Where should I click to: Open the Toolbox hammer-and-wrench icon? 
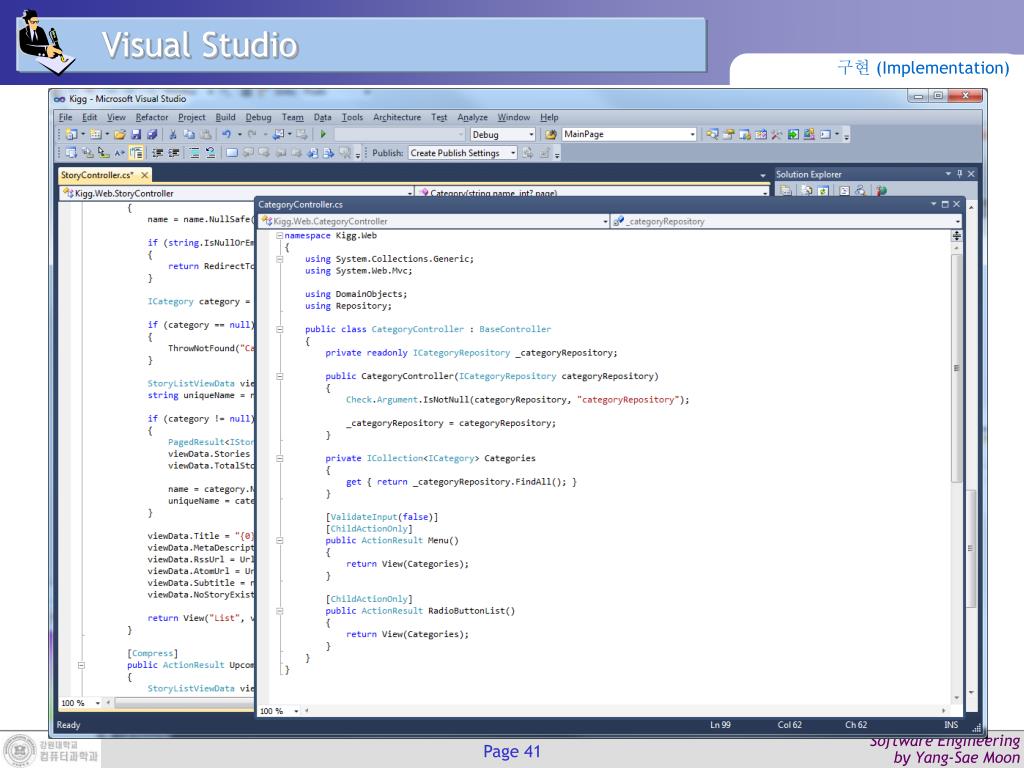(x=776, y=134)
